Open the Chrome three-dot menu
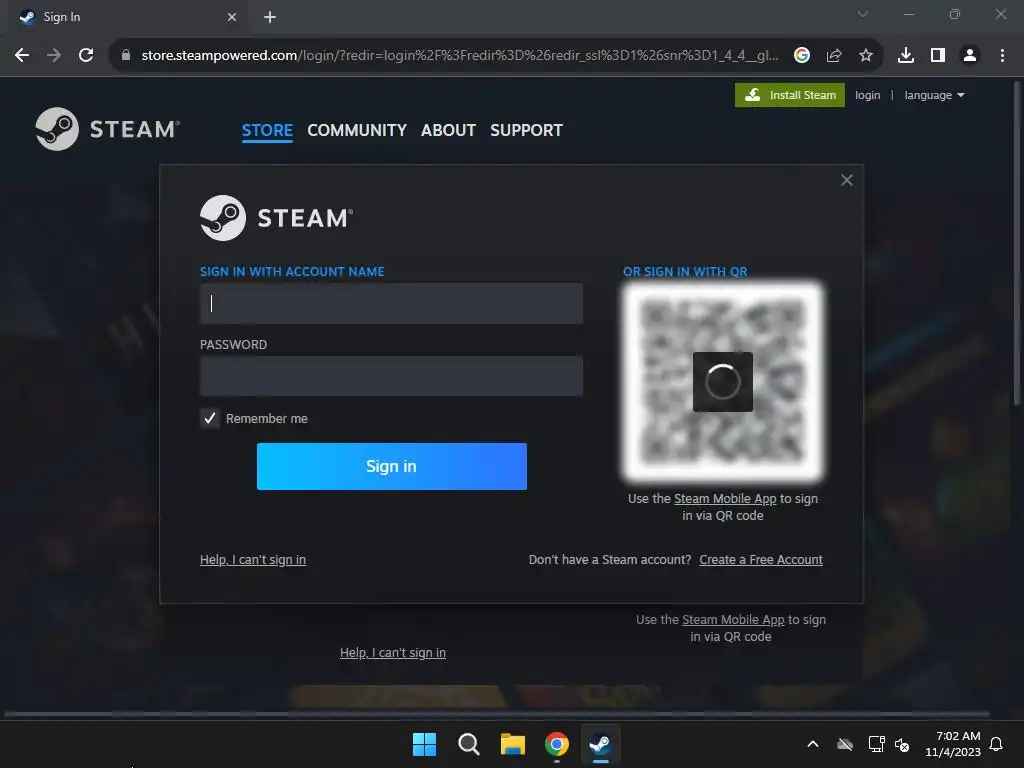The width and height of the screenshot is (1024, 768). pos(1002,56)
